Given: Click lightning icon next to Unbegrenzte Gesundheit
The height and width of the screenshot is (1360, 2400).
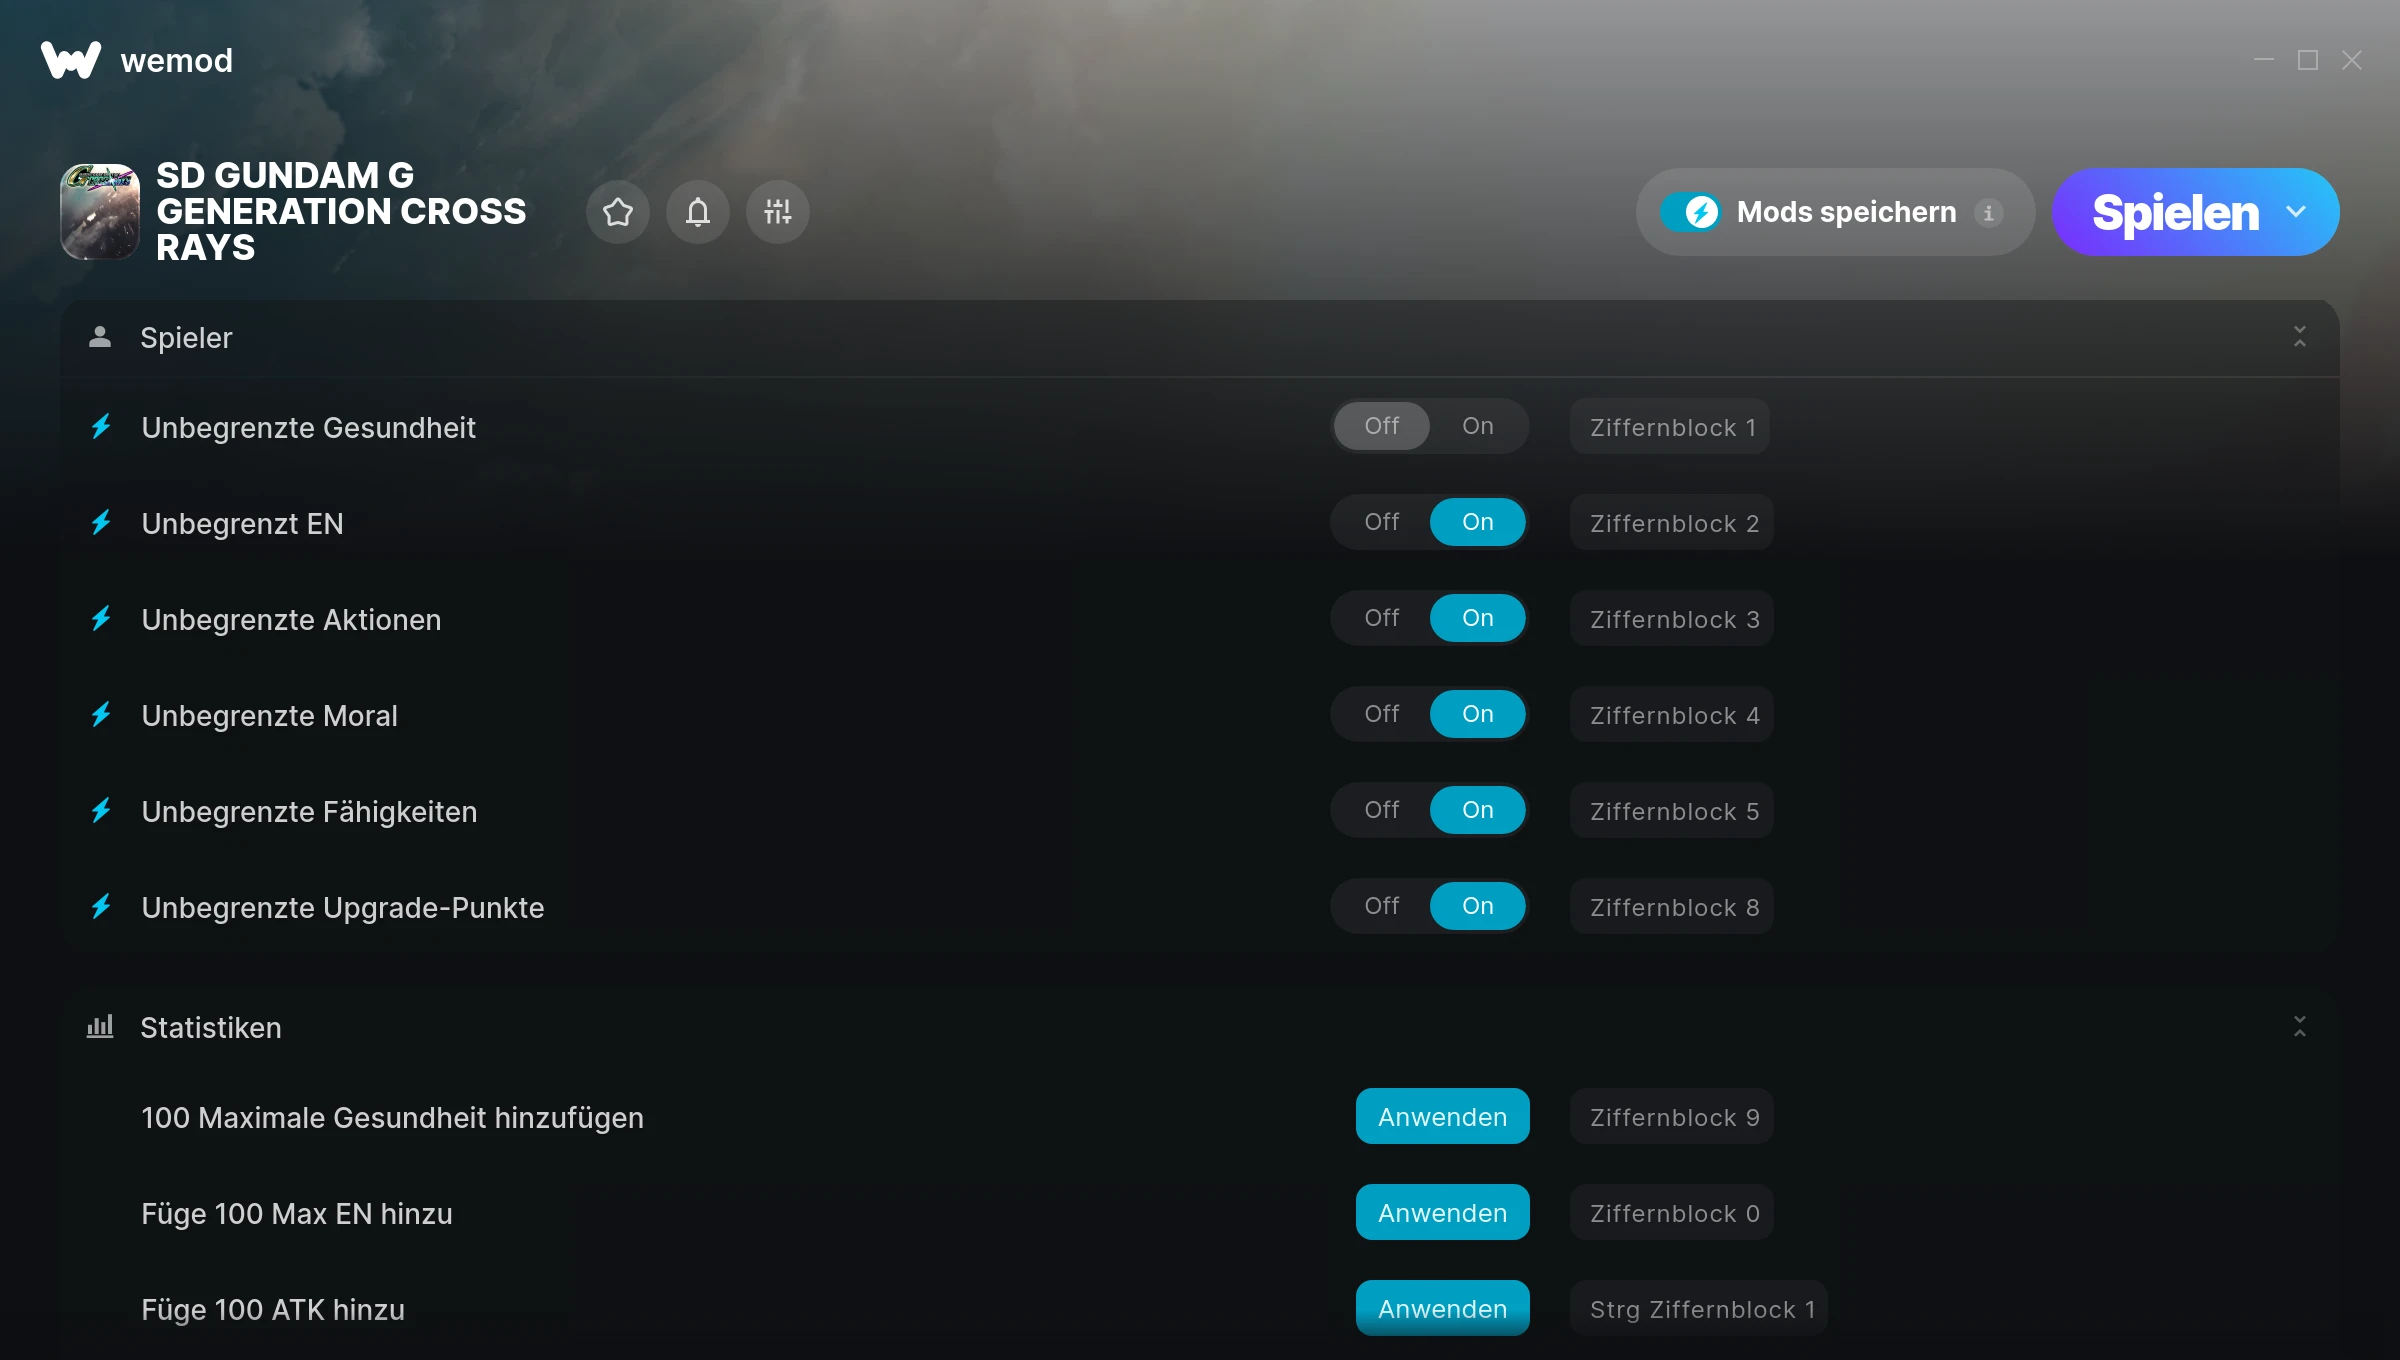Looking at the screenshot, I should coord(101,427).
